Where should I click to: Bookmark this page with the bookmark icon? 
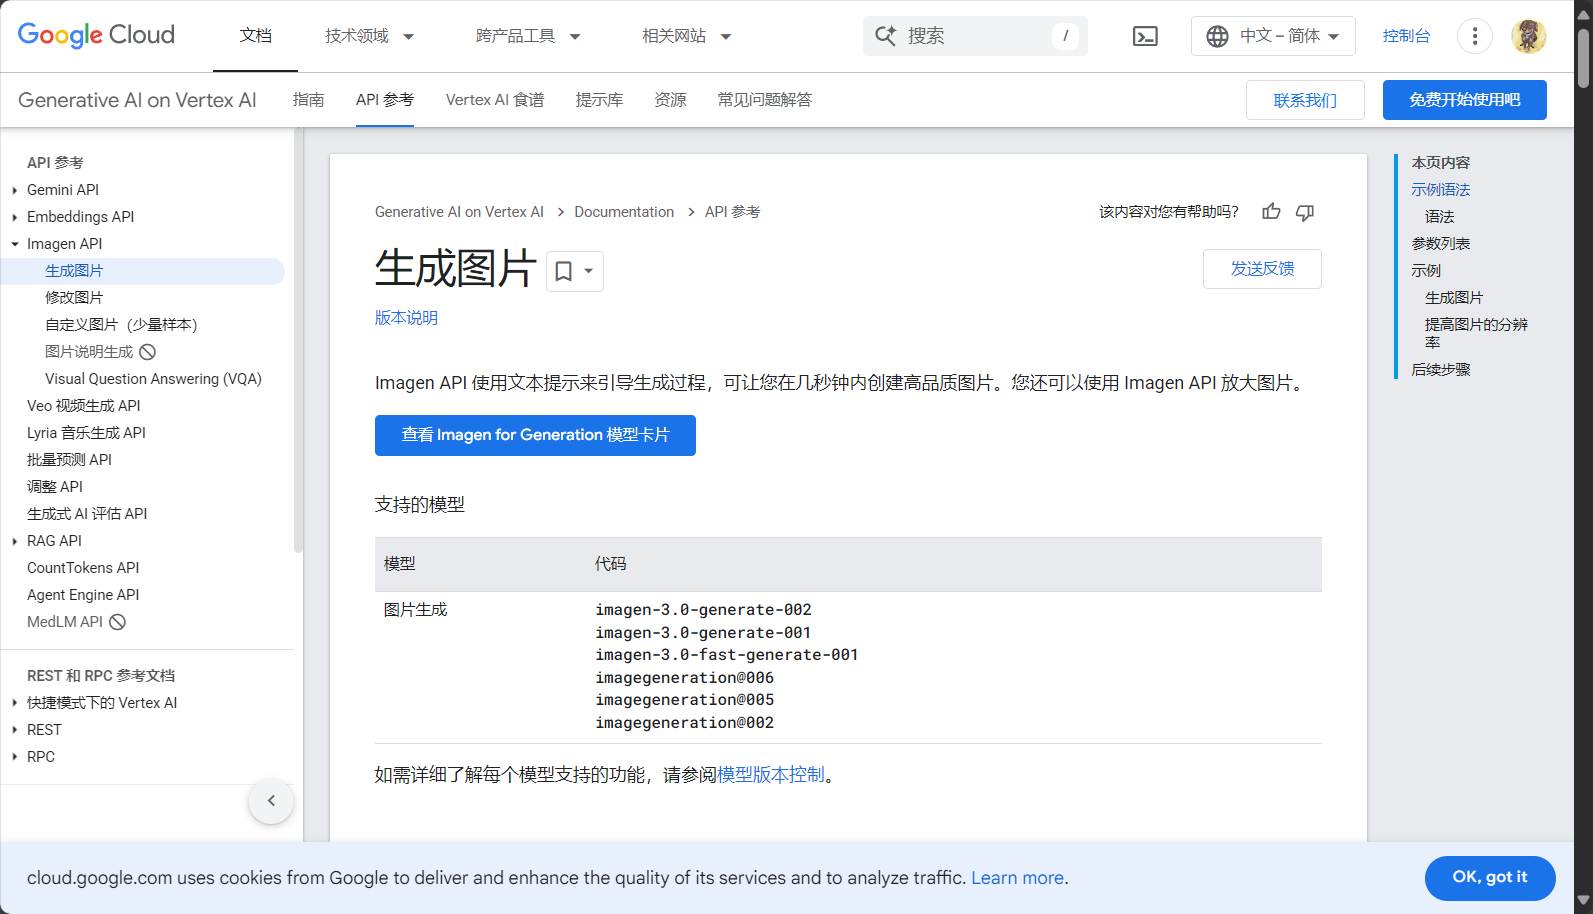(x=564, y=271)
